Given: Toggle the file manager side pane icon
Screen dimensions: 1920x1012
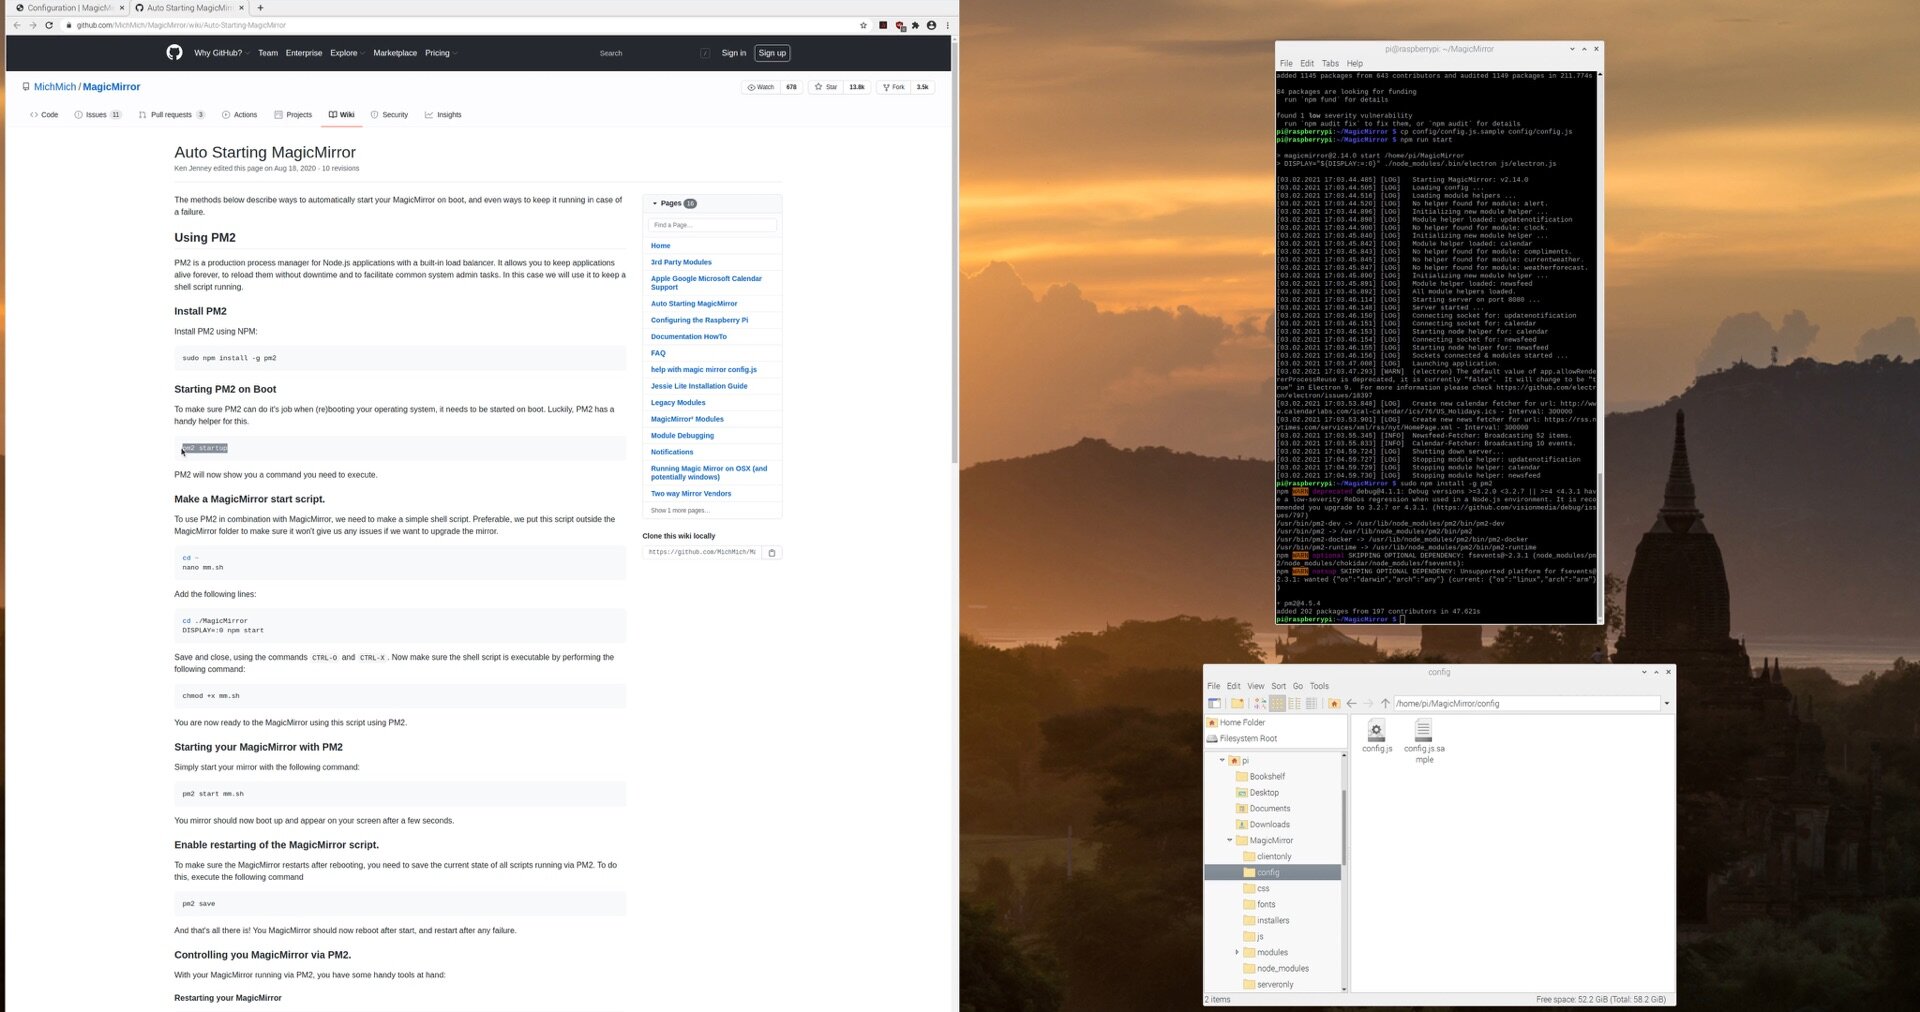Looking at the screenshot, I should pyautogui.click(x=1214, y=704).
